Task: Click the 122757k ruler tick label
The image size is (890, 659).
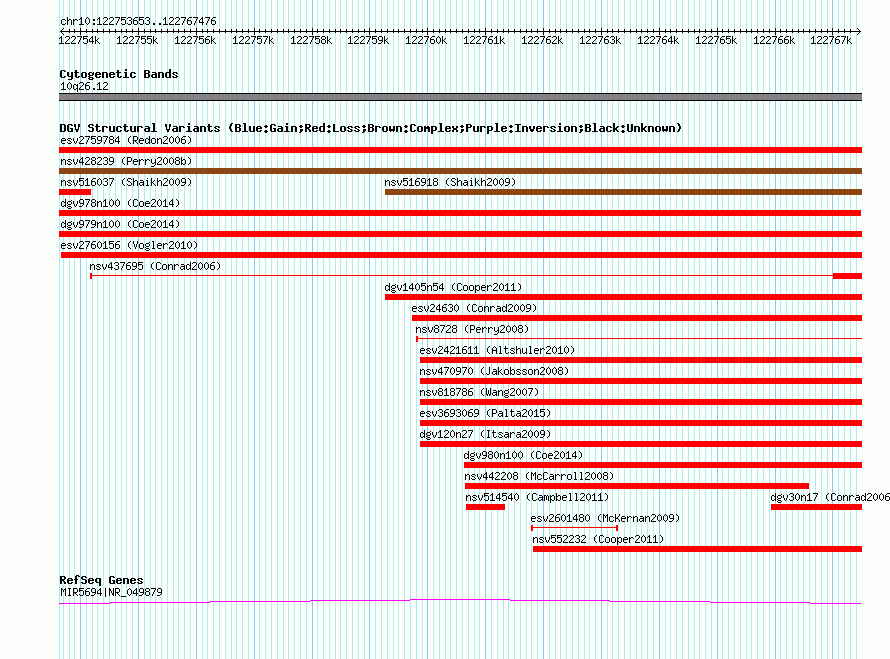Action: pos(253,40)
